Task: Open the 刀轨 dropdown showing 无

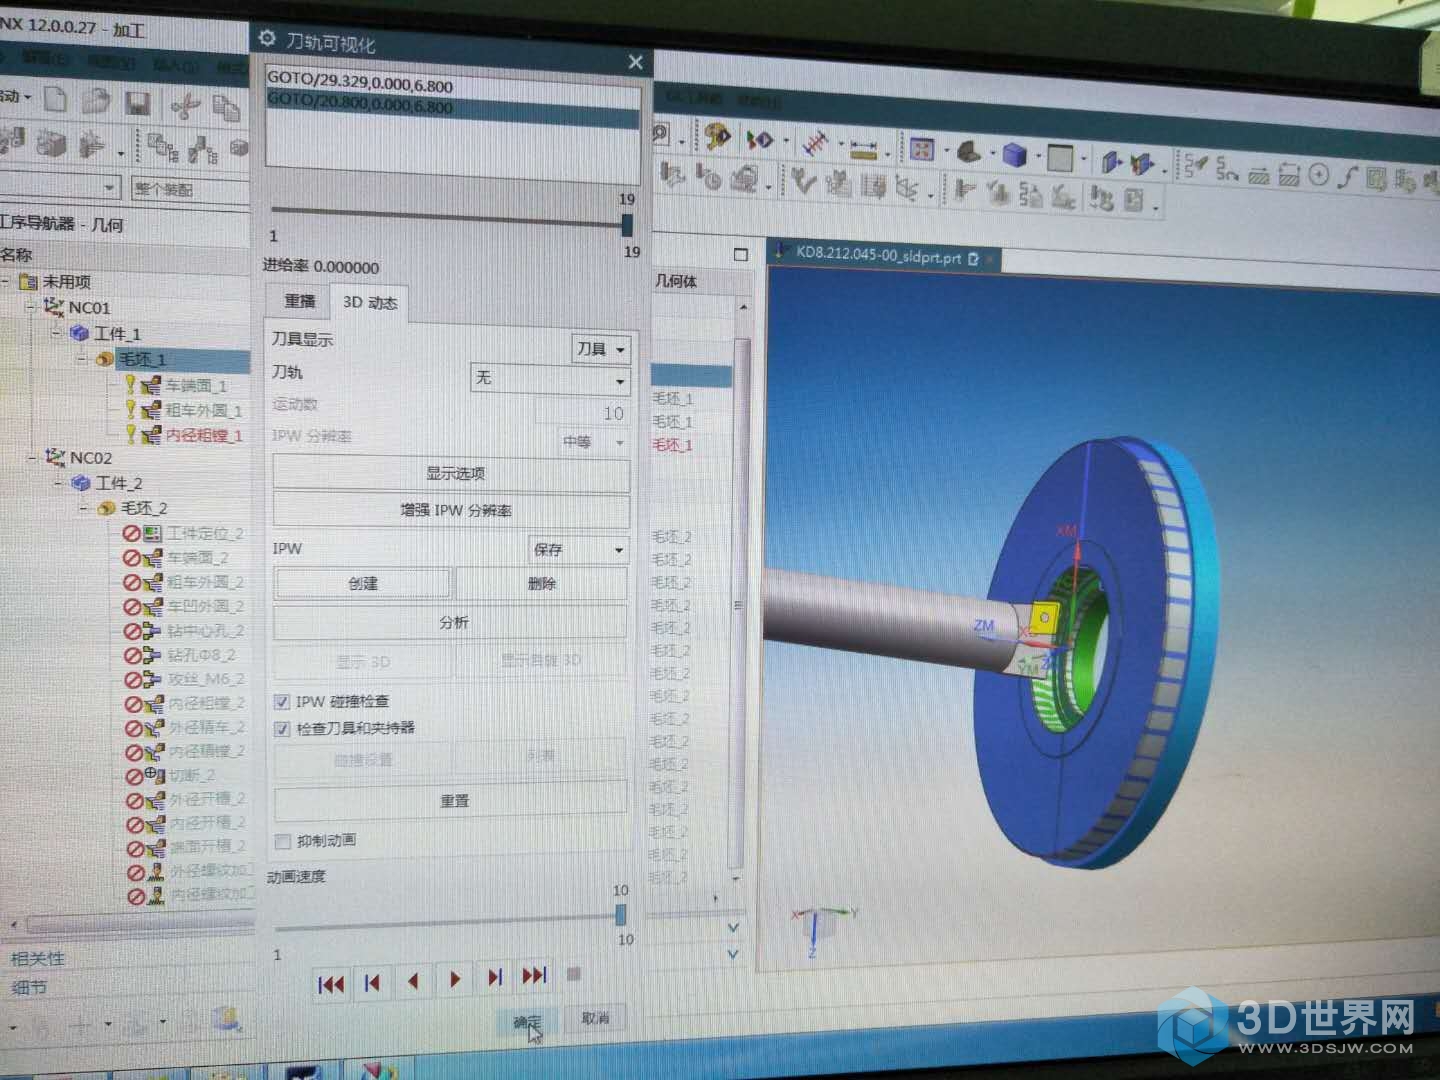Action: click(x=550, y=378)
